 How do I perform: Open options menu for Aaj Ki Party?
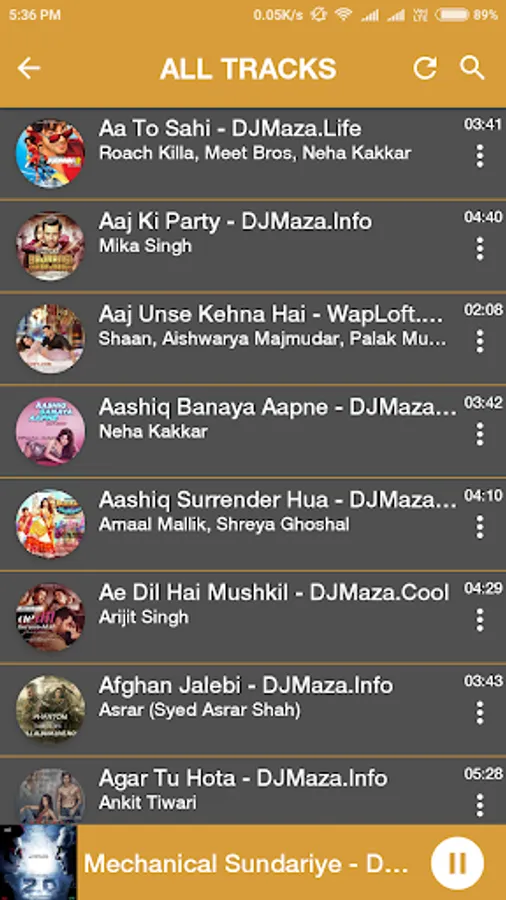coord(480,249)
